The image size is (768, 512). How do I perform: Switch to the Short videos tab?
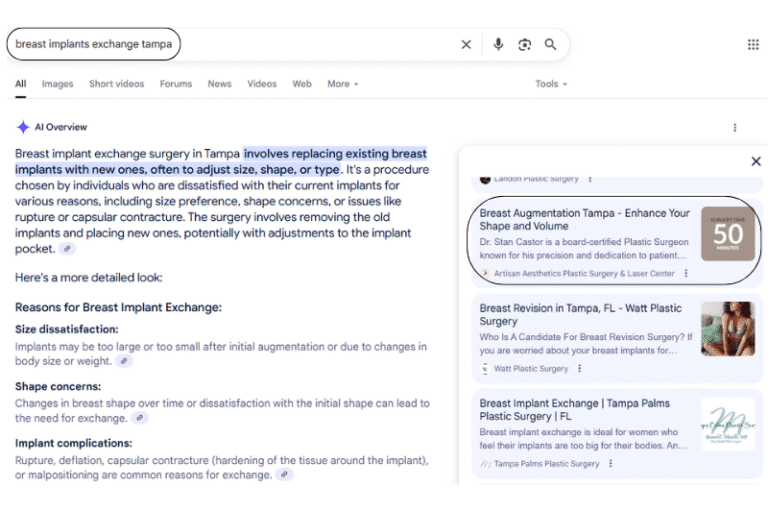[x=117, y=84]
